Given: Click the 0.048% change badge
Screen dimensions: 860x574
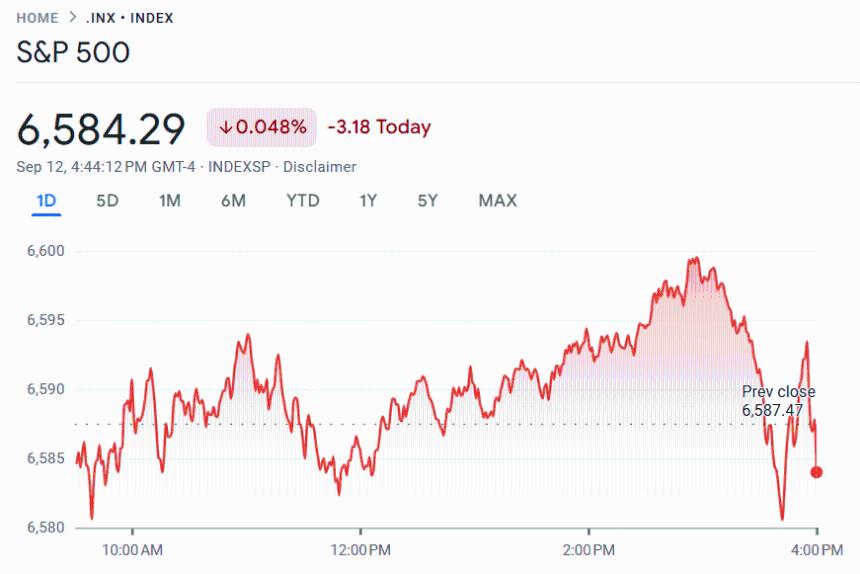Looking at the screenshot, I should point(262,127).
